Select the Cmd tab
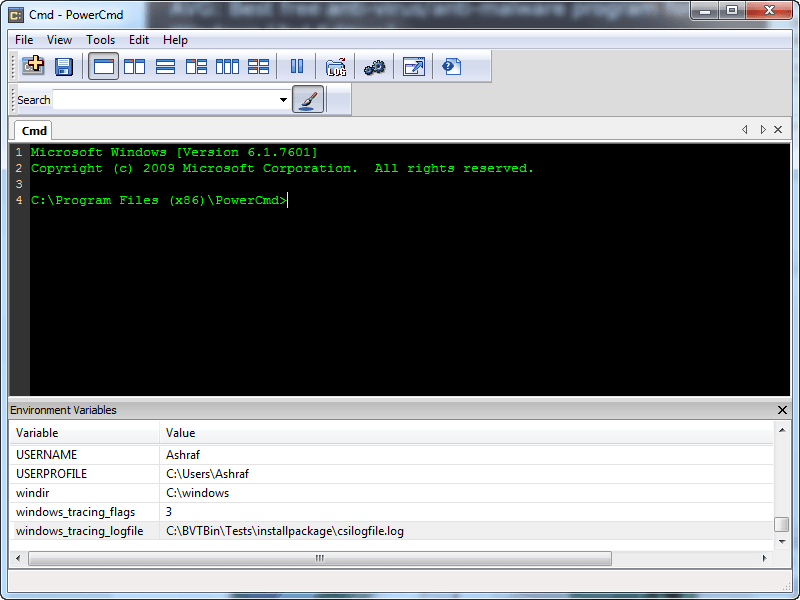This screenshot has width=800, height=600. 34,131
